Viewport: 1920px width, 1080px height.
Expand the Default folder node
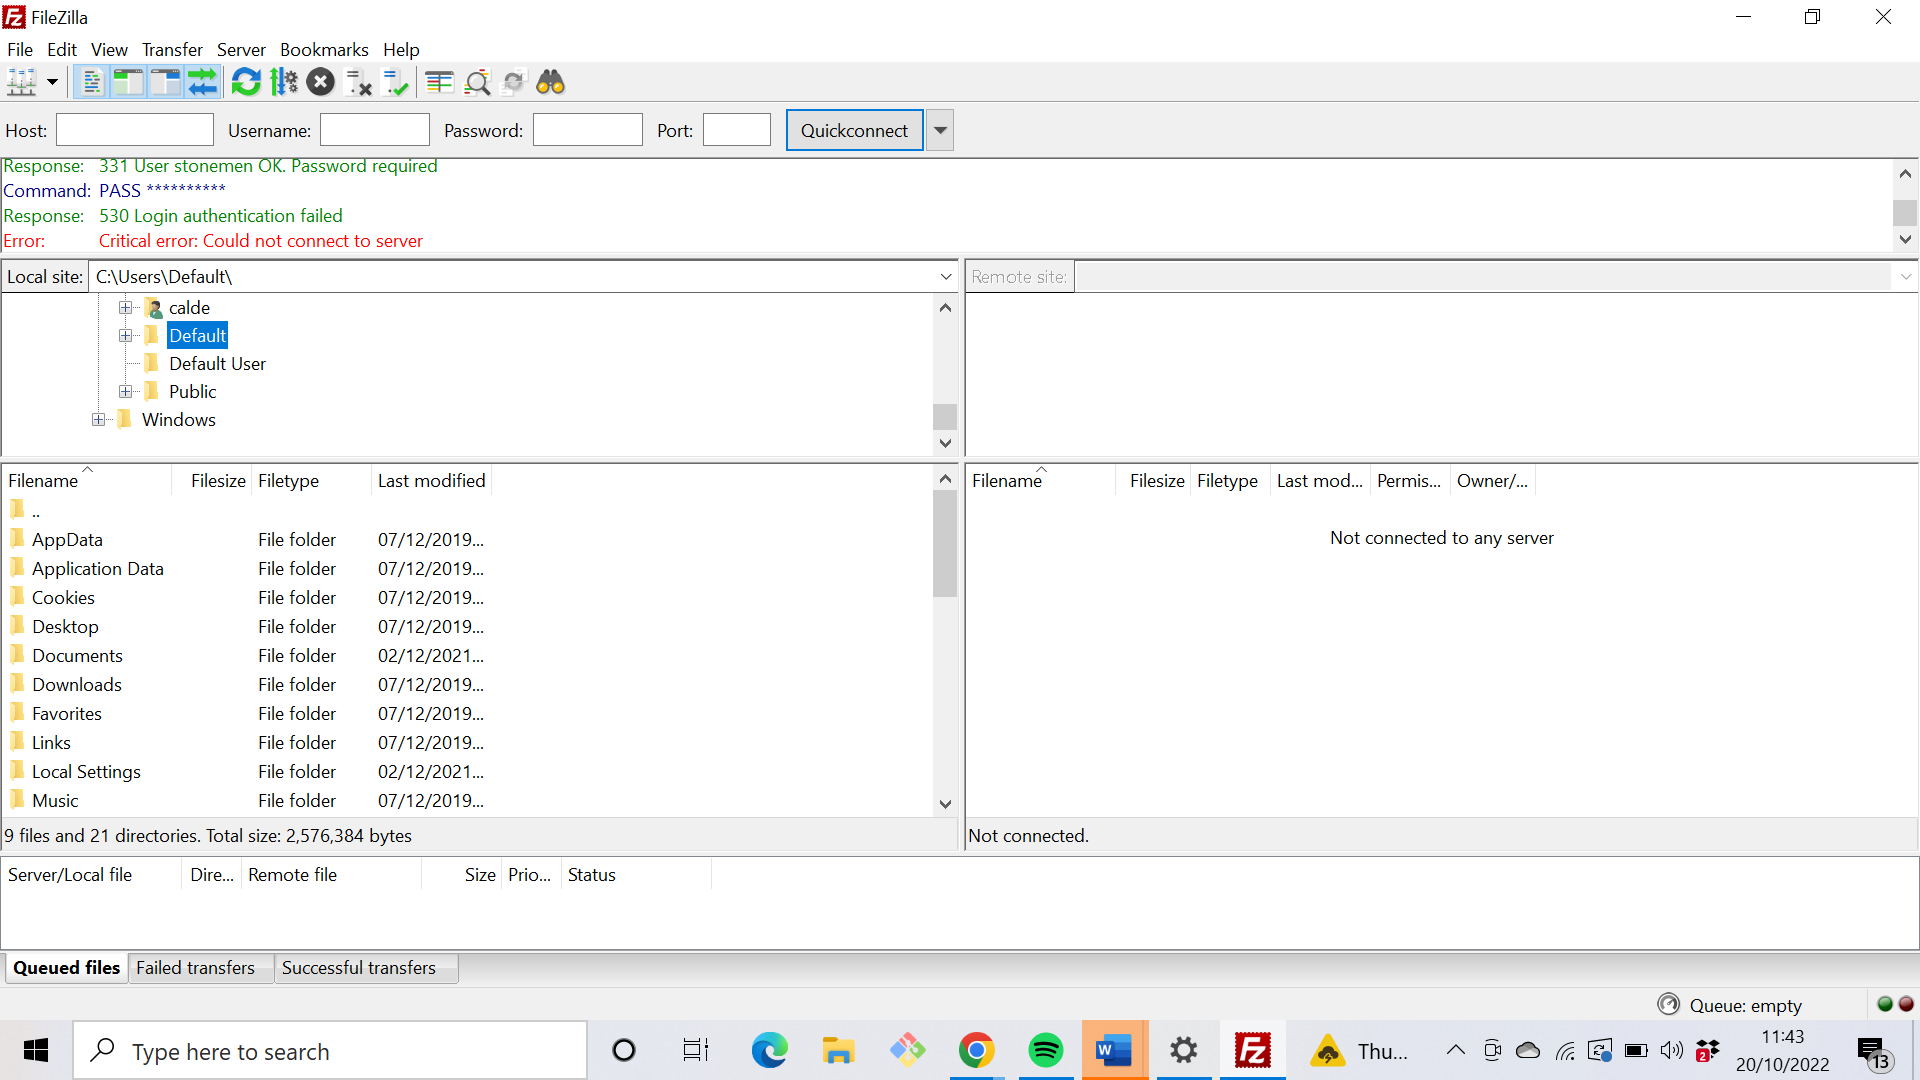coord(125,335)
